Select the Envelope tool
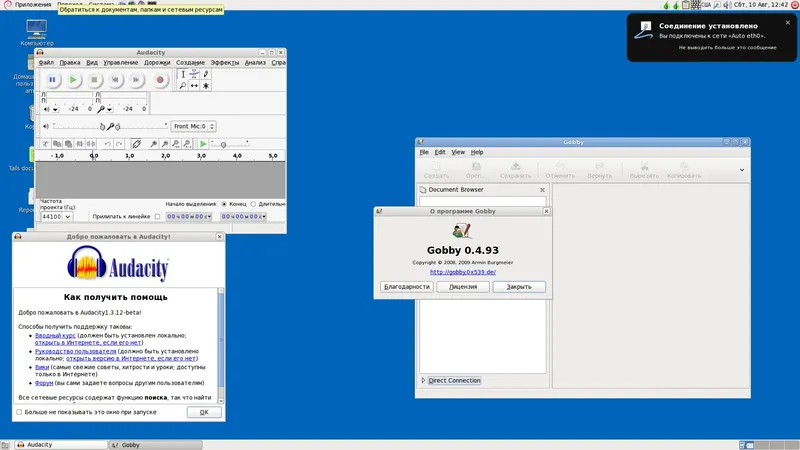The width and height of the screenshot is (800, 450). (x=194, y=74)
